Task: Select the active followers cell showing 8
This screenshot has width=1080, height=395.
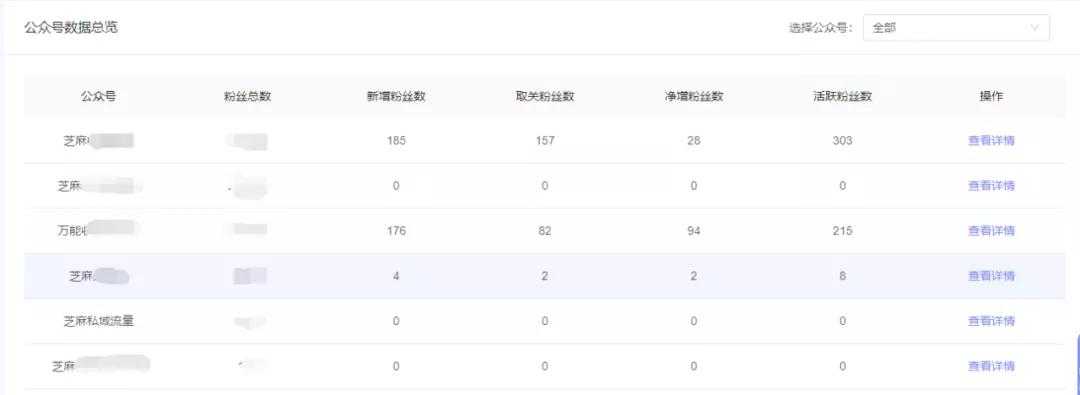Action: [842, 276]
